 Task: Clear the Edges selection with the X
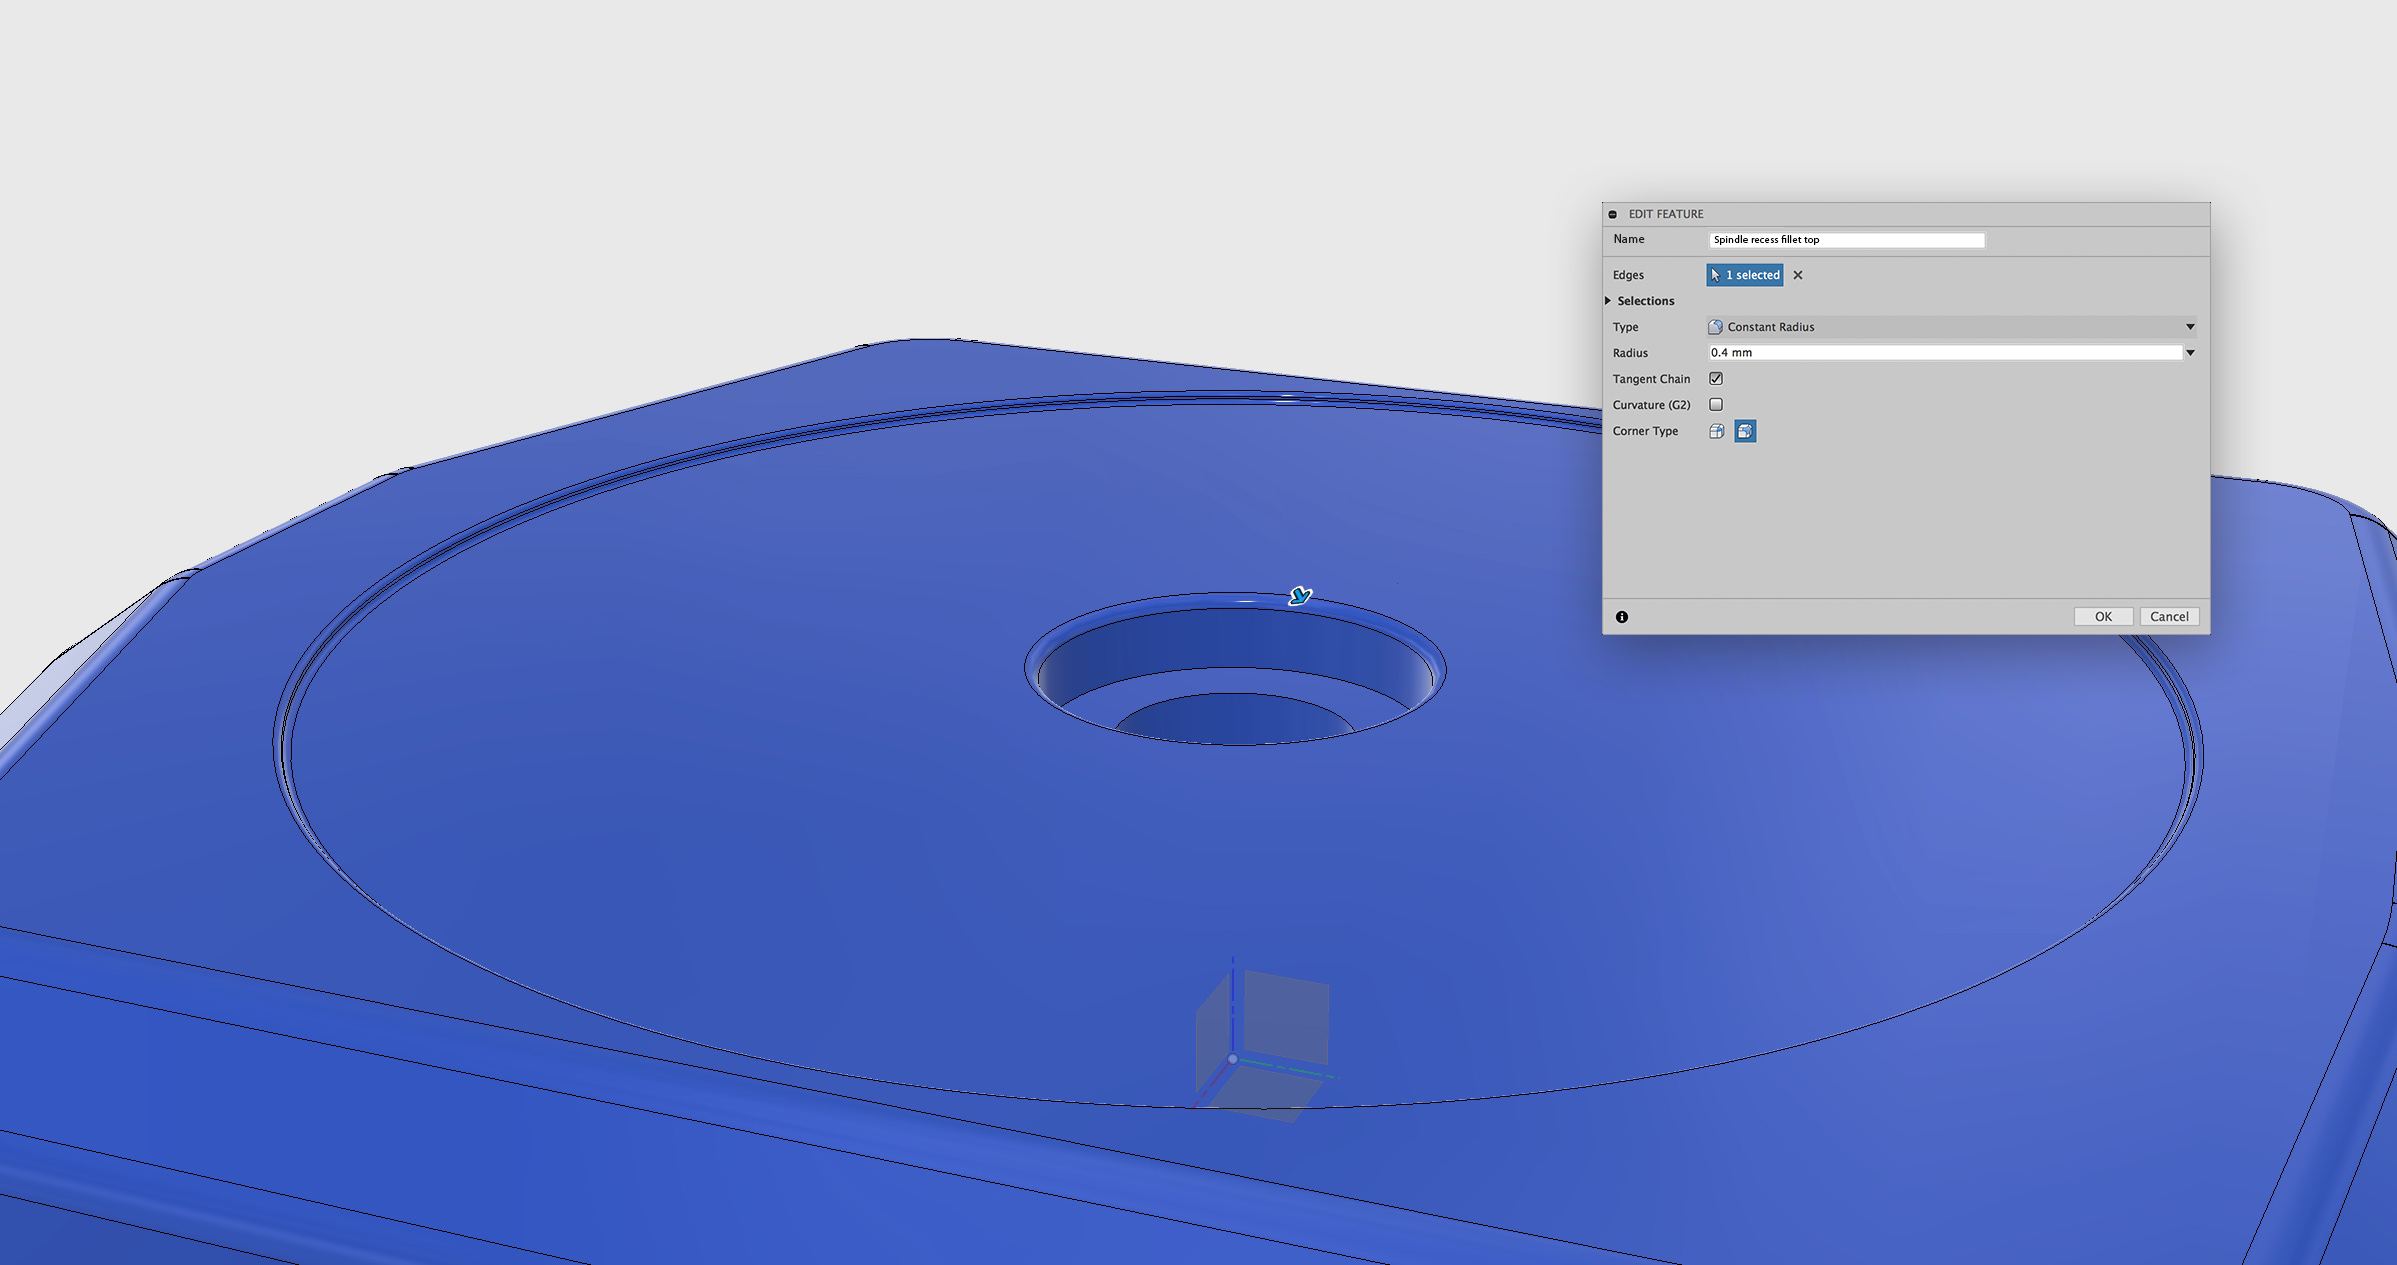coord(1798,275)
